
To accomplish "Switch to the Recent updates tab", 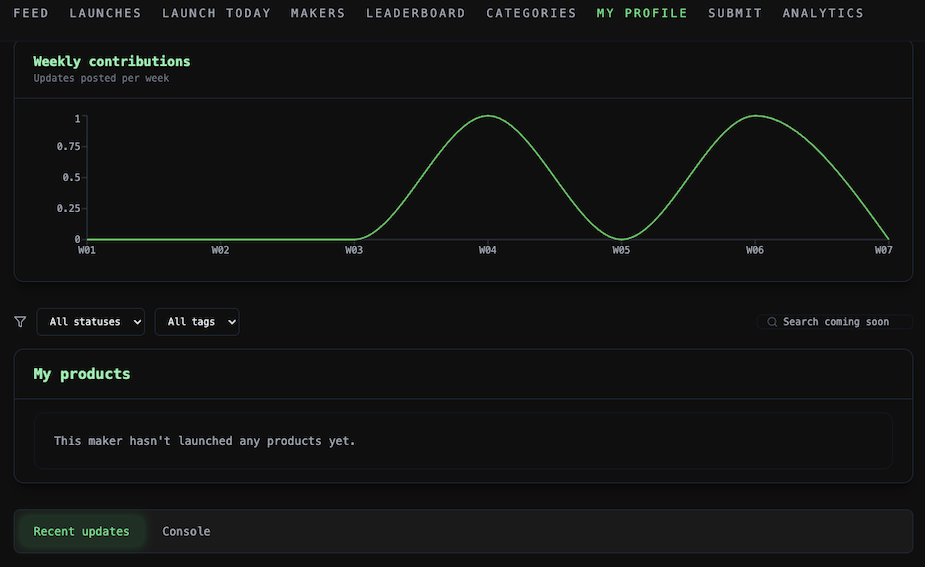I will click(x=81, y=531).
